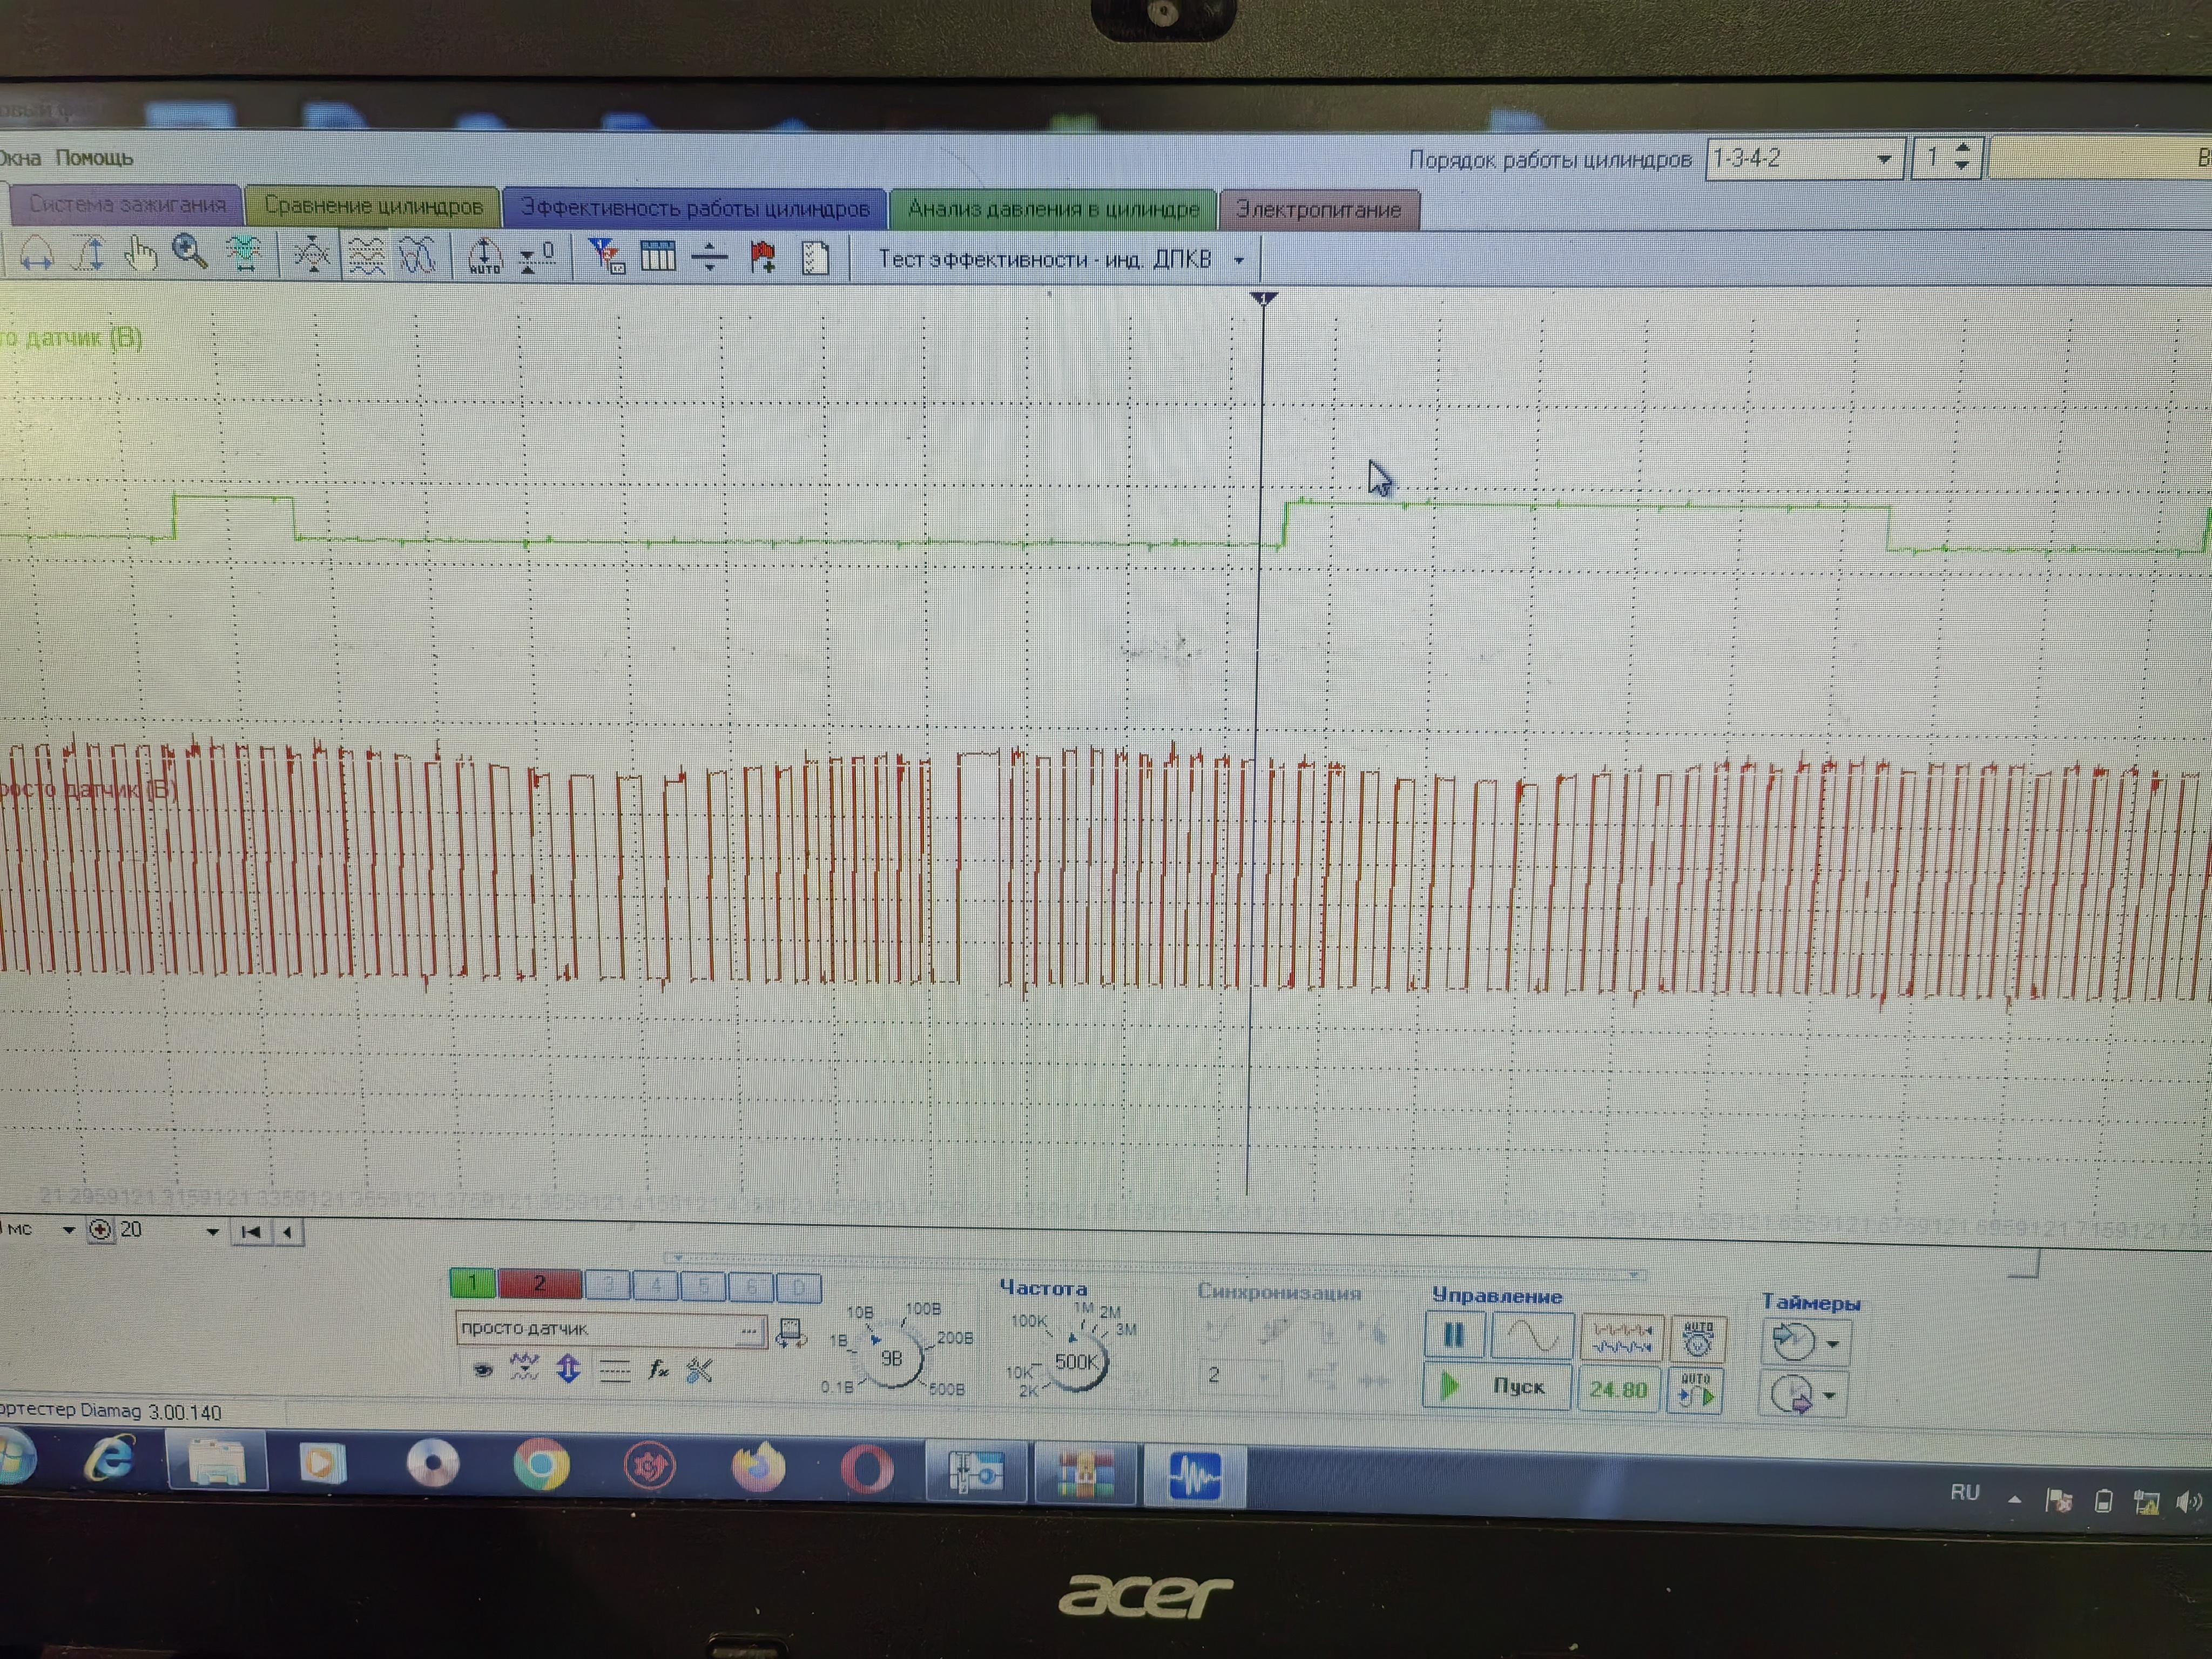Open the Анализ давления в цилиндре tab

click(1053, 209)
